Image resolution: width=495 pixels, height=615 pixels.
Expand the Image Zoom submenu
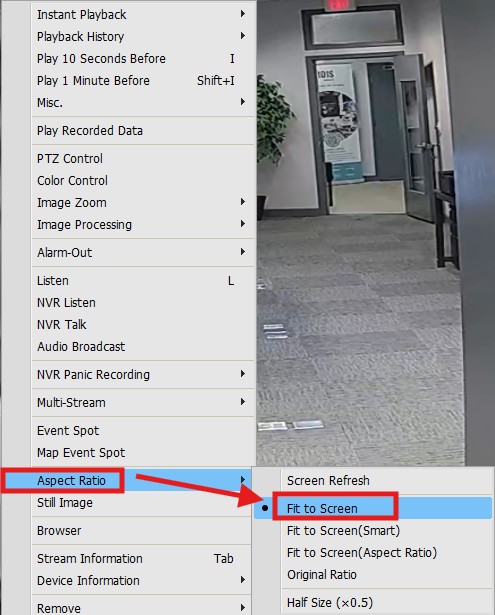coord(143,202)
